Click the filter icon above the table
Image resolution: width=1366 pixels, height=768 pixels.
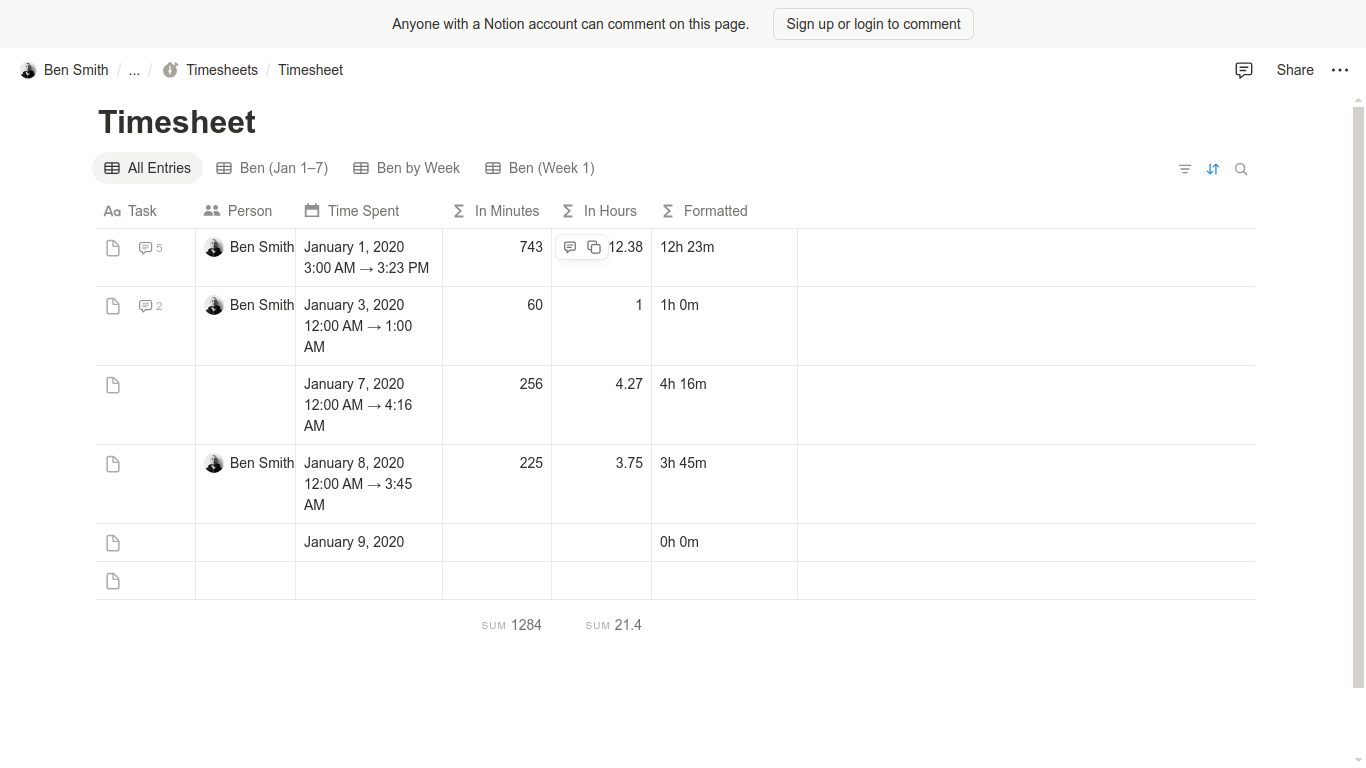1185,169
